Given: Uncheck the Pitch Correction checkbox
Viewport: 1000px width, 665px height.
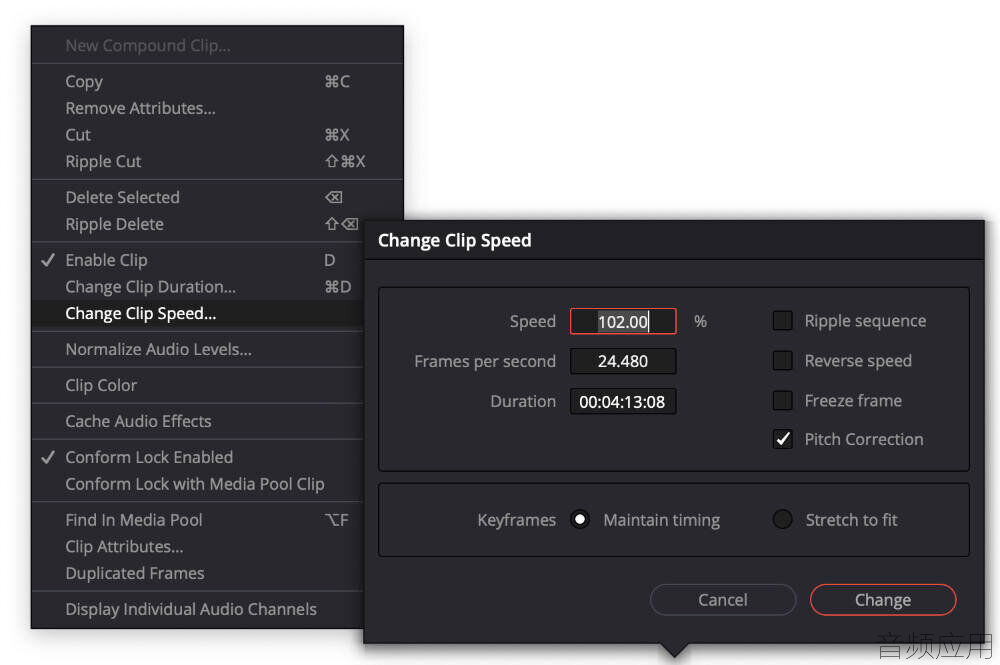Looking at the screenshot, I should coord(783,439).
